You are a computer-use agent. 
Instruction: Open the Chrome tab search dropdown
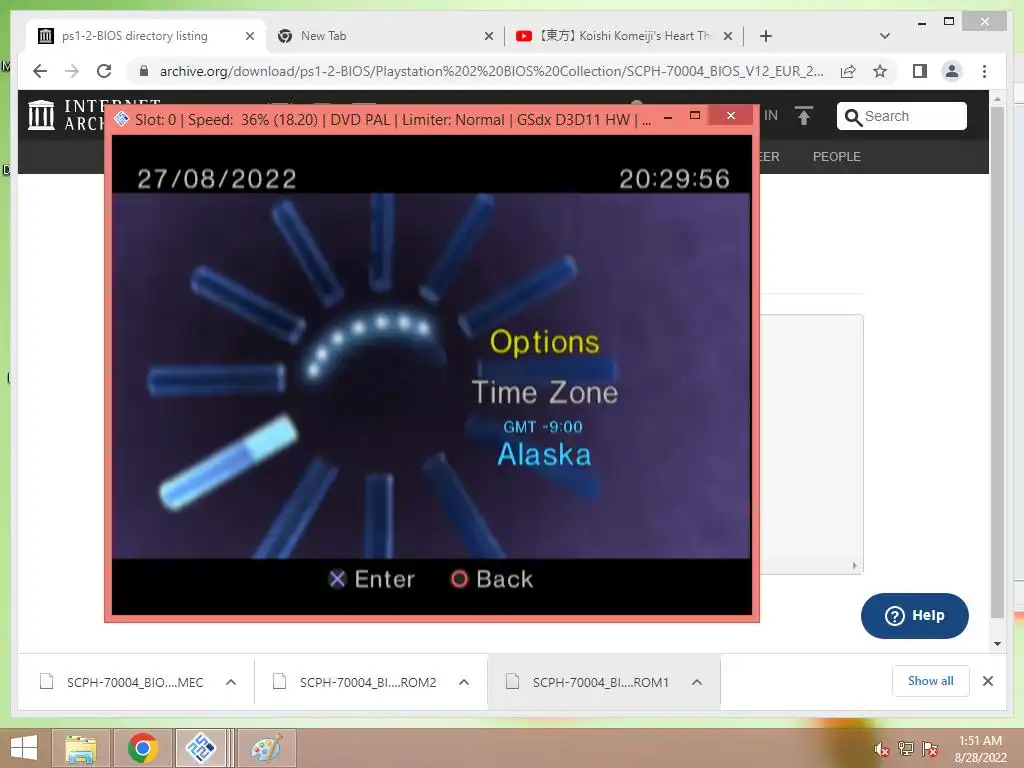coord(884,36)
